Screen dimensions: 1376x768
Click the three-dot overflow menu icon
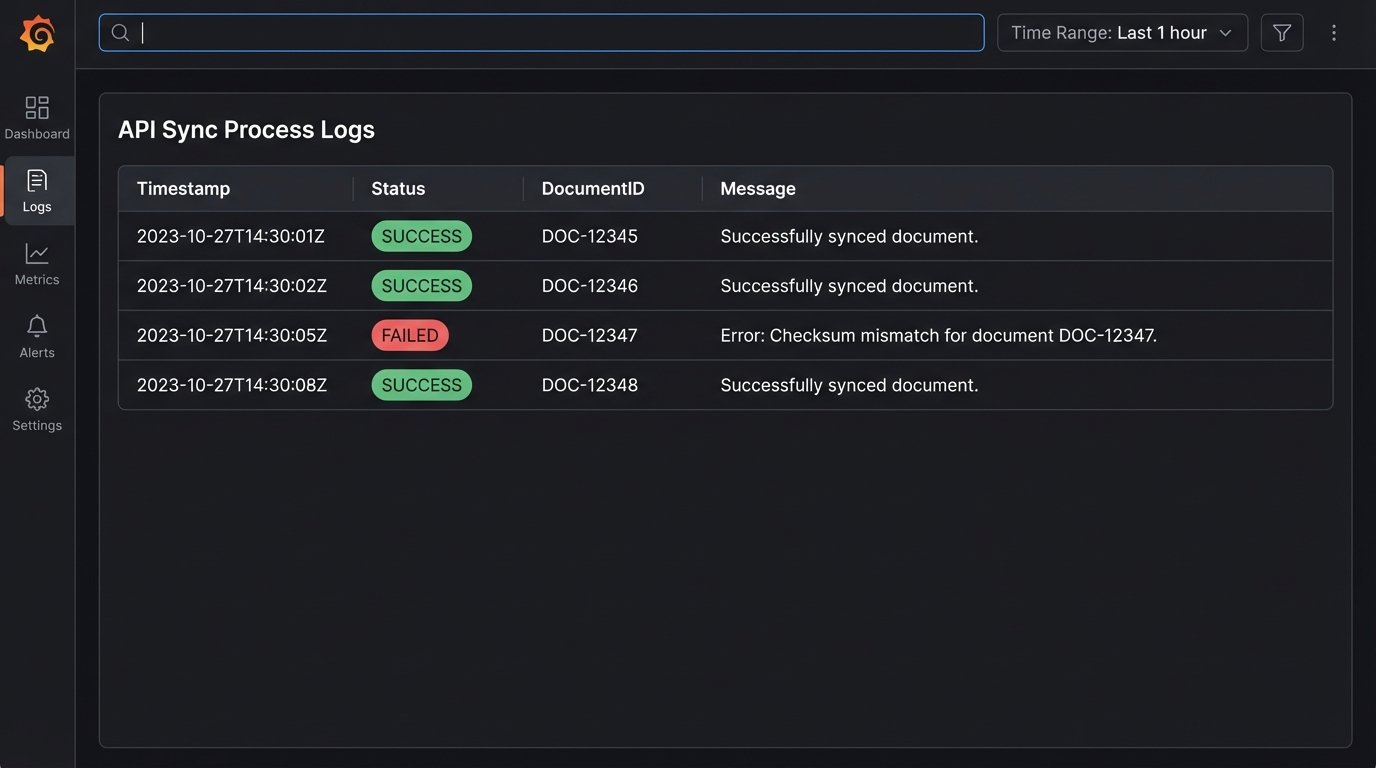click(1334, 32)
